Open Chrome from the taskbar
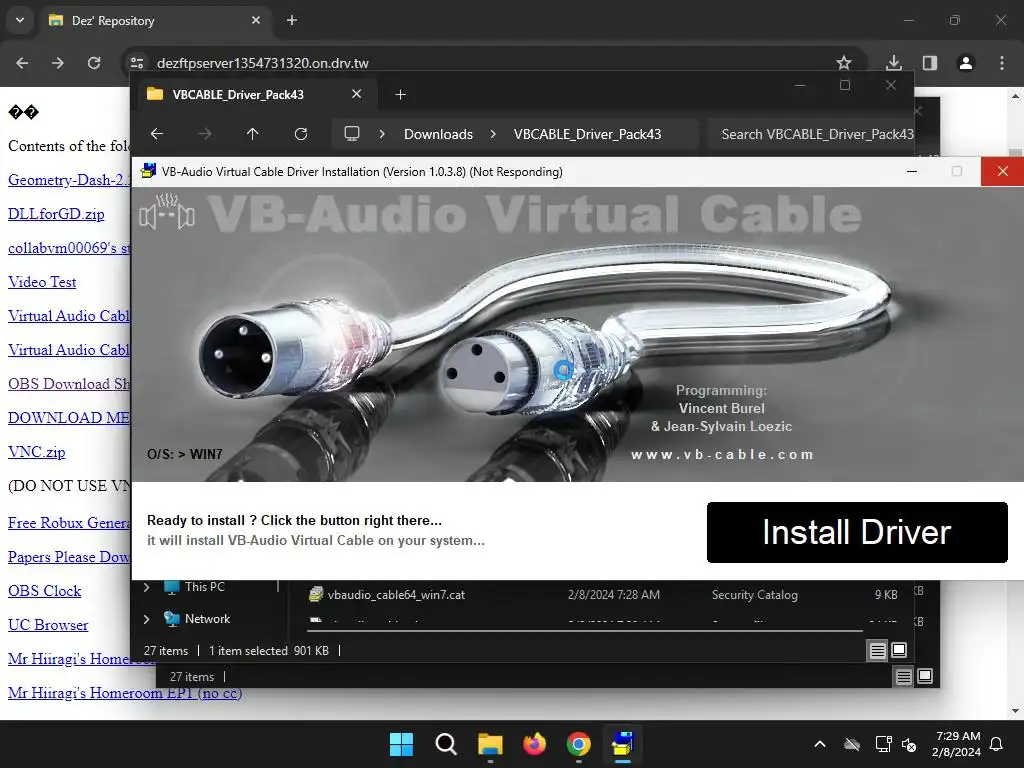The image size is (1024, 768). tap(579, 744)
